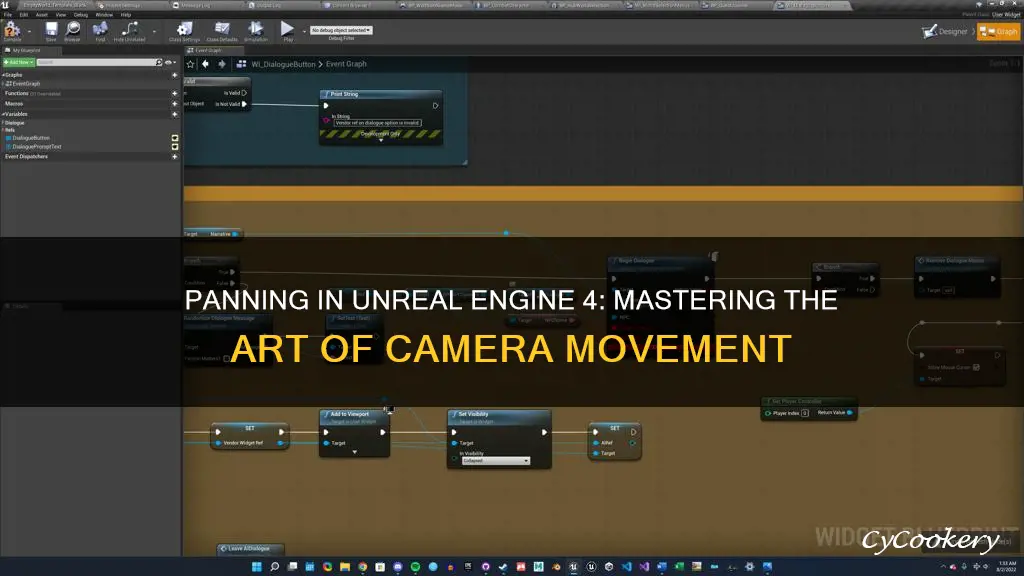Switch to the Message Log tab
This screenshot has width=1024, height=576.
coord(208,5)
